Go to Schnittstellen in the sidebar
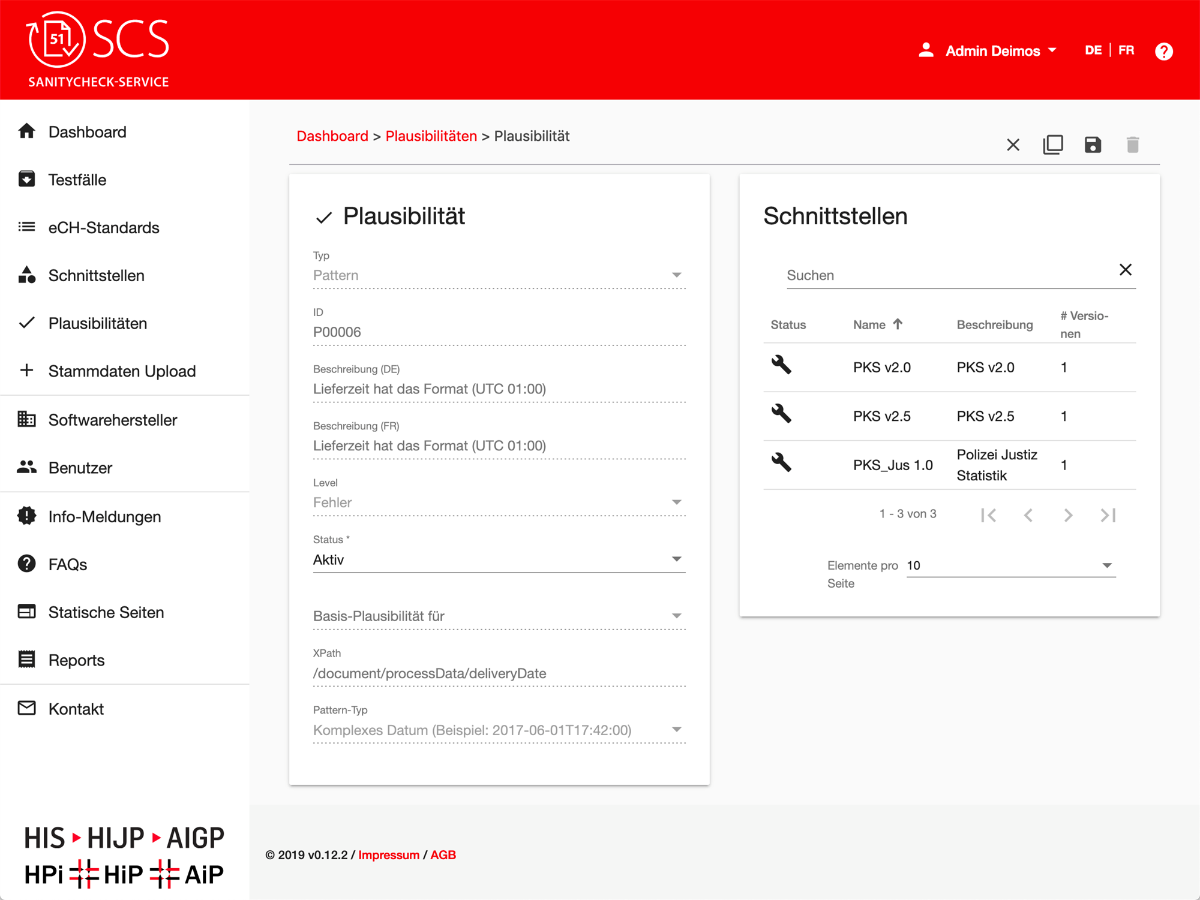The height and width of the screenshot is (900, 1200). click(x=96, y=276)
